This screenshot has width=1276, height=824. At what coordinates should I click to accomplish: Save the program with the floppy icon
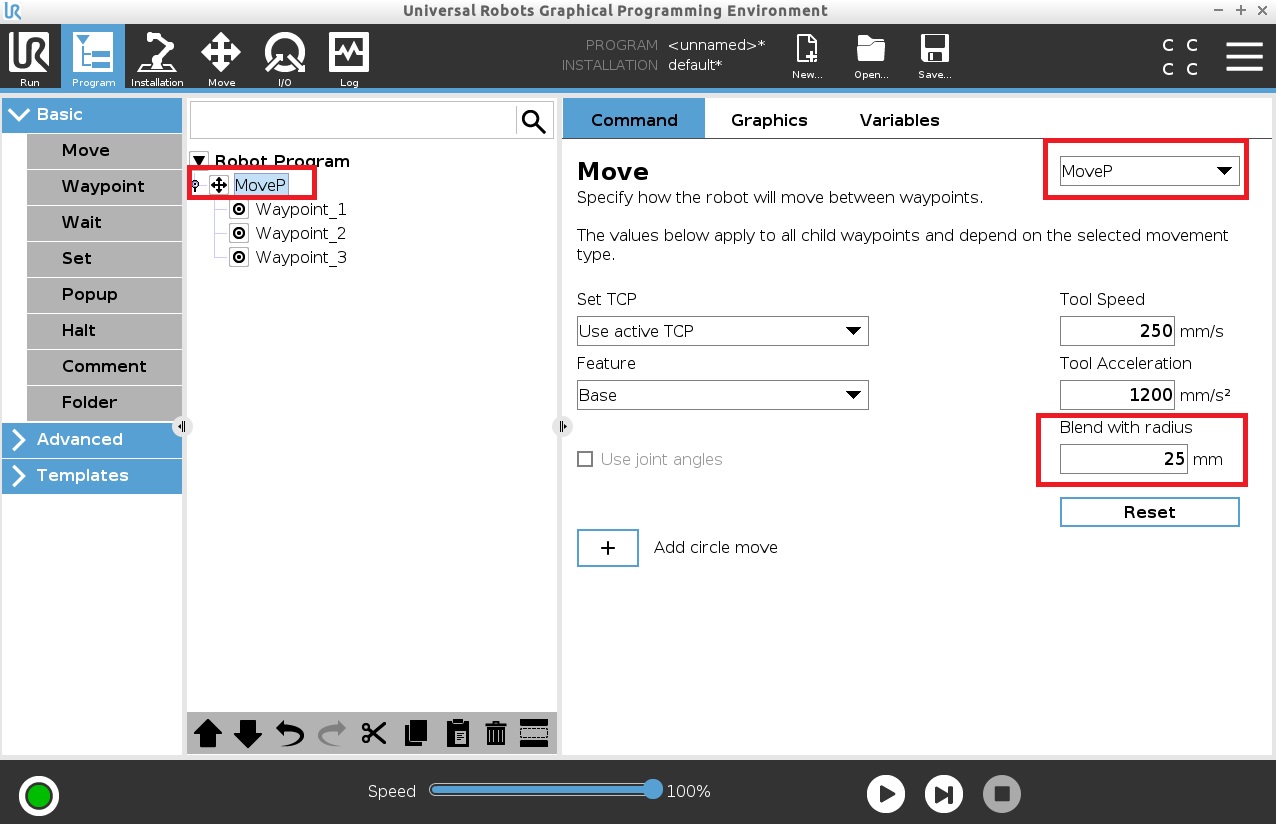pos(935,56)
